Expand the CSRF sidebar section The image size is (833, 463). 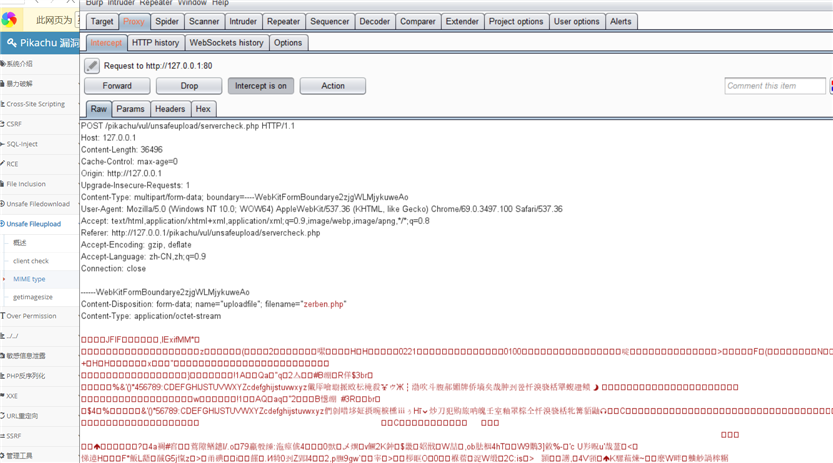[39, 124]
